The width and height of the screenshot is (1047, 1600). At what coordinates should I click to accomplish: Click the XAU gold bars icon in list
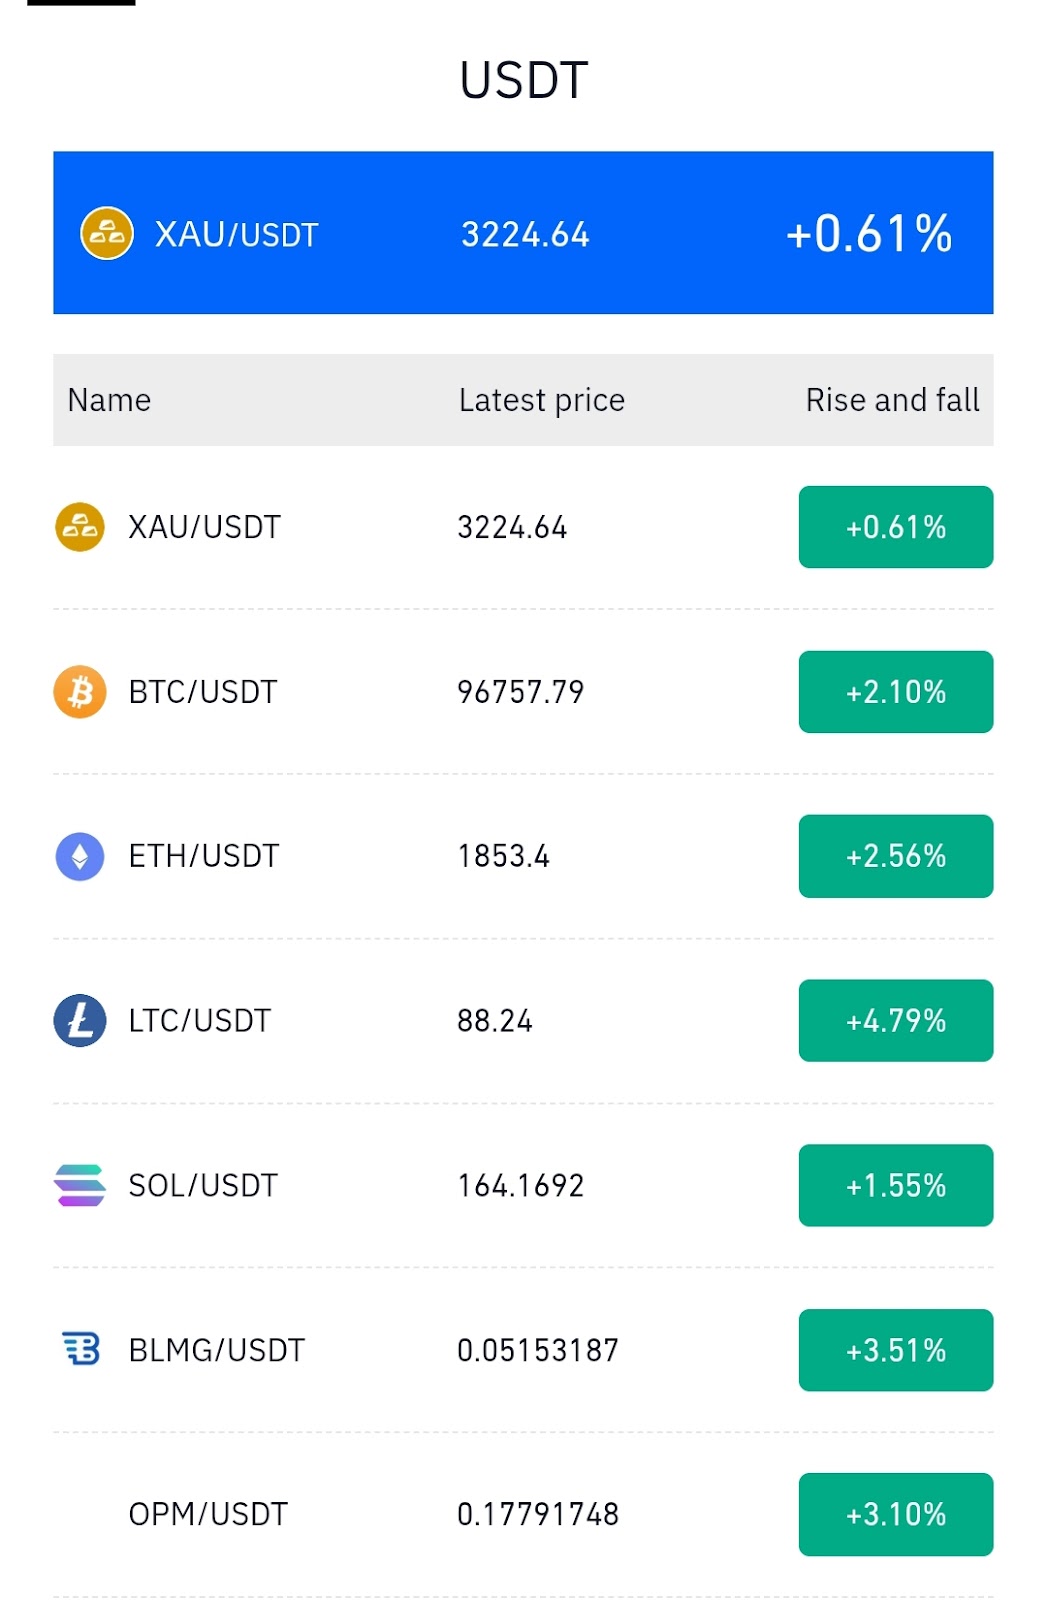coord(80,527)
